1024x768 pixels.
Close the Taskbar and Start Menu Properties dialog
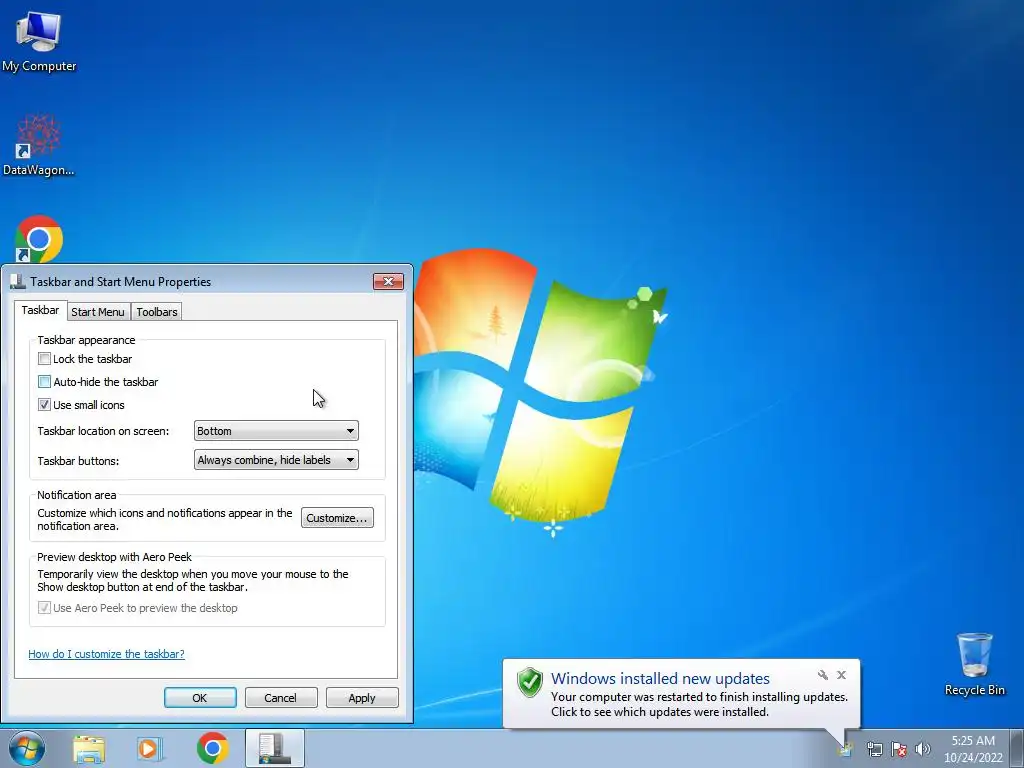point(389,281)
